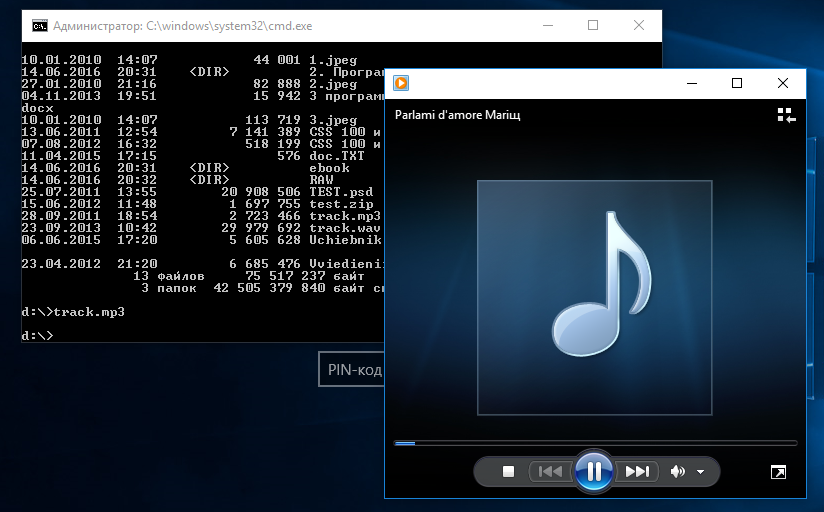Click the ebook directory entry
Screen dimensions: 824x512
[329, 168]
